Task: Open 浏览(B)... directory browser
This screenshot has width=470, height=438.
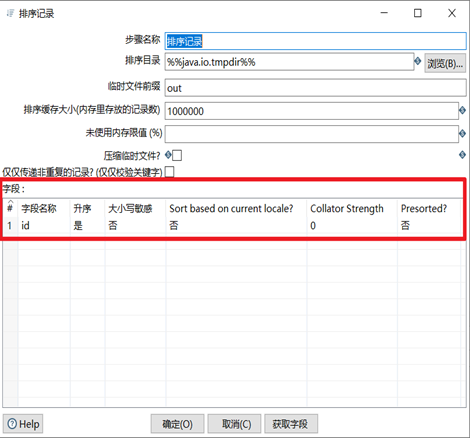Action: 445,63
